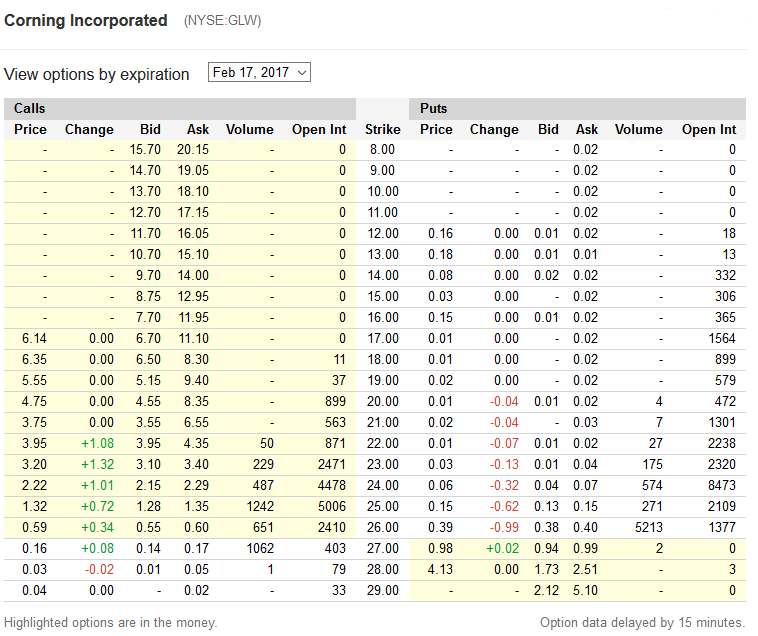Viewport: 758px width, 636px height.
Task: Select call open interest 563
Action: [x=335, y=423]
